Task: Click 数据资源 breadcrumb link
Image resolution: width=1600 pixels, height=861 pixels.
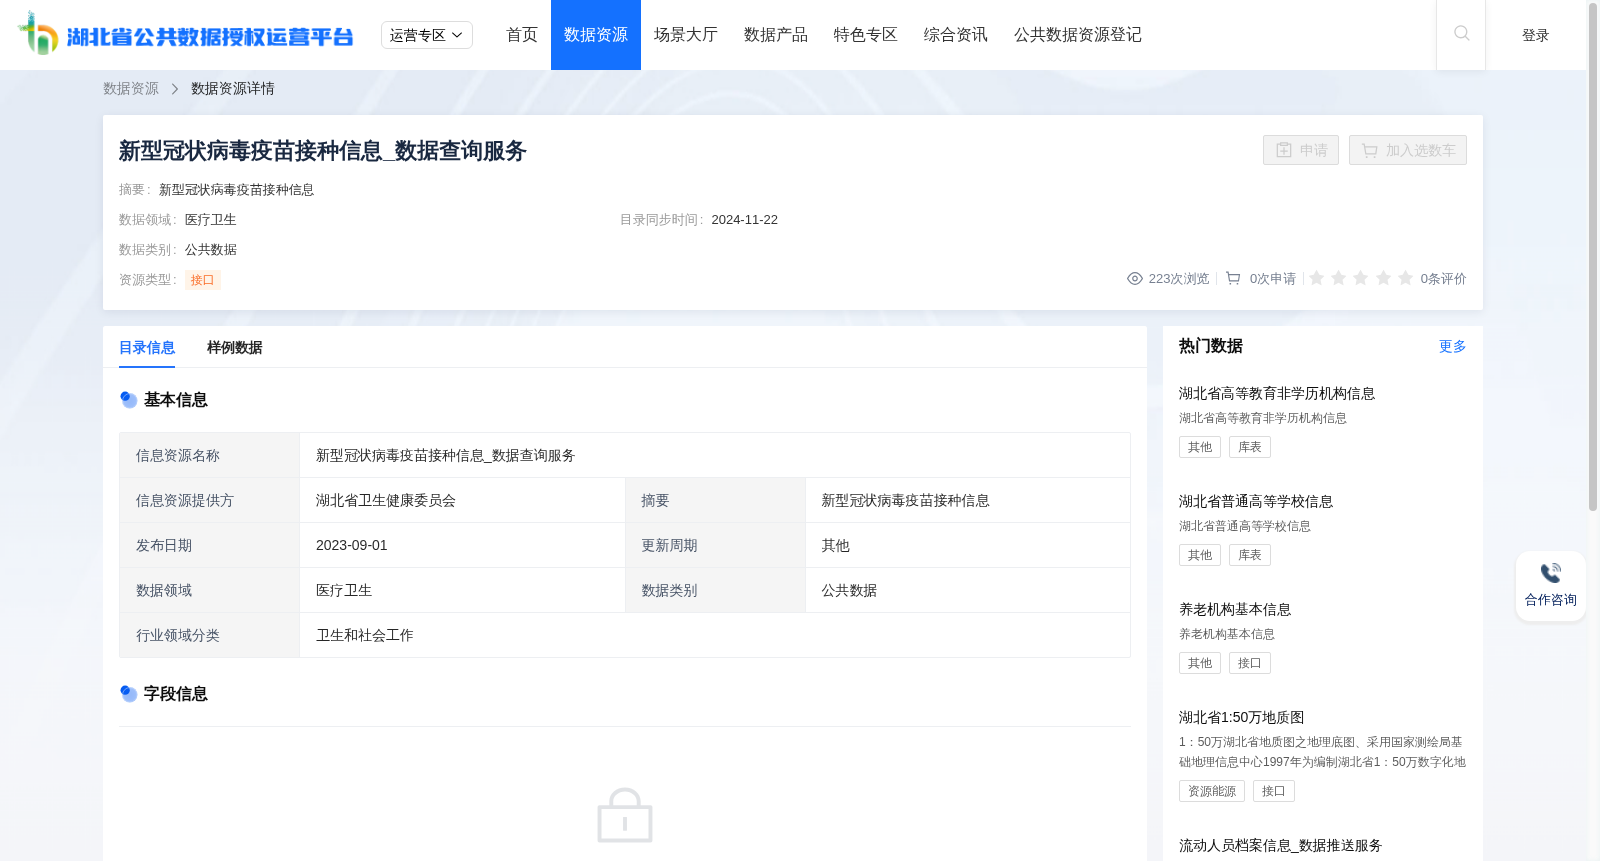Action: point(131,89)
